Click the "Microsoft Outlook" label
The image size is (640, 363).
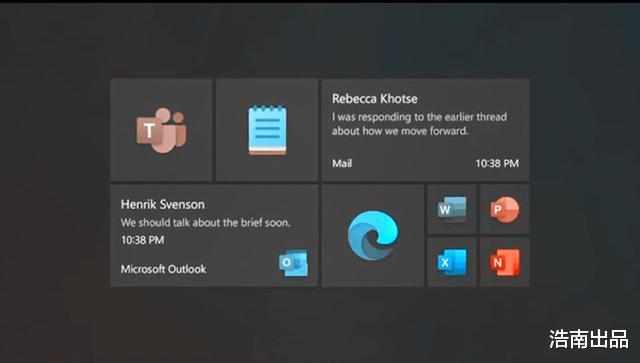click(x=163, y=269)
